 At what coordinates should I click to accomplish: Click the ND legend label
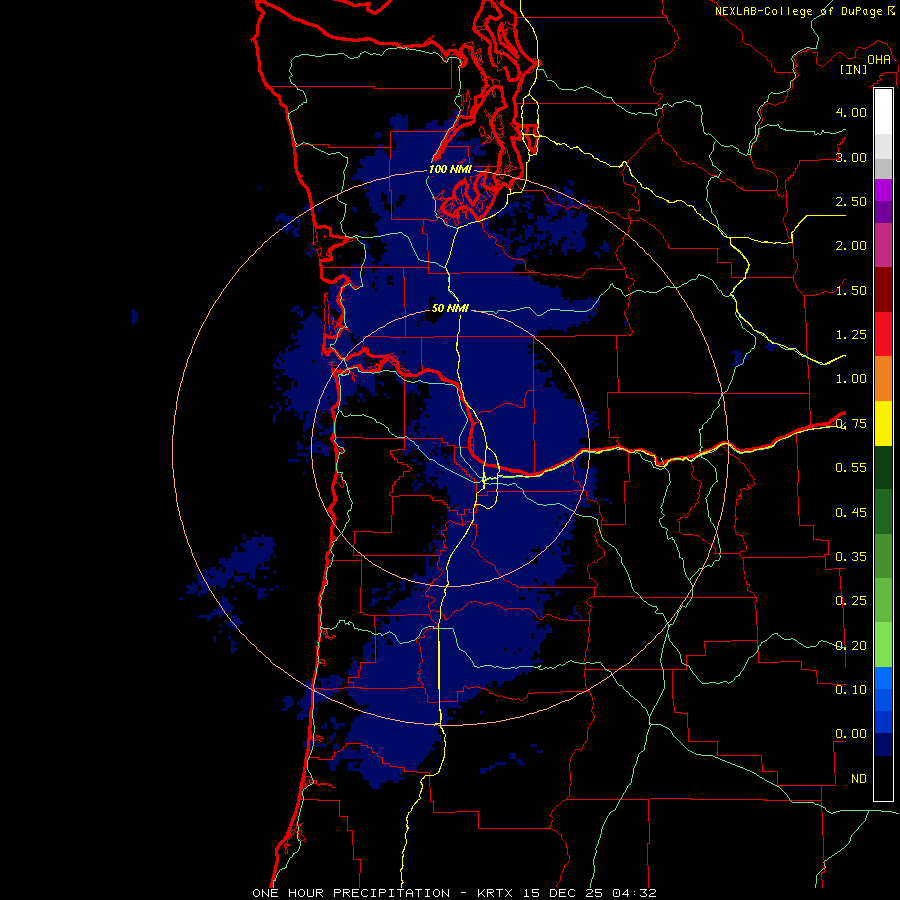pyautogui.click(x=859, y=779)
